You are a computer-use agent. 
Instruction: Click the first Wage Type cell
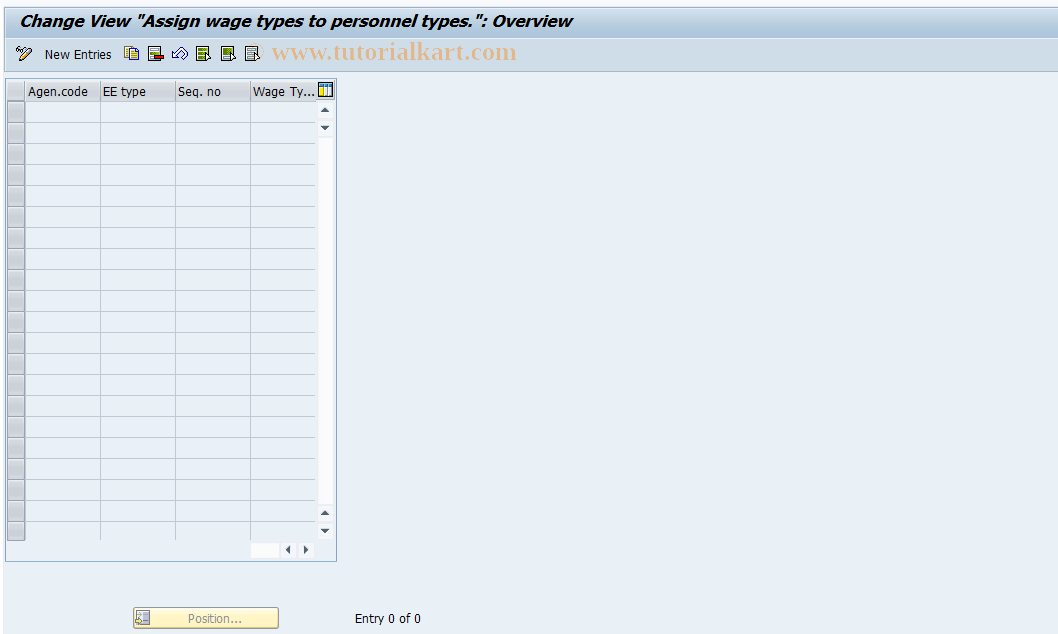coord(283,112)
